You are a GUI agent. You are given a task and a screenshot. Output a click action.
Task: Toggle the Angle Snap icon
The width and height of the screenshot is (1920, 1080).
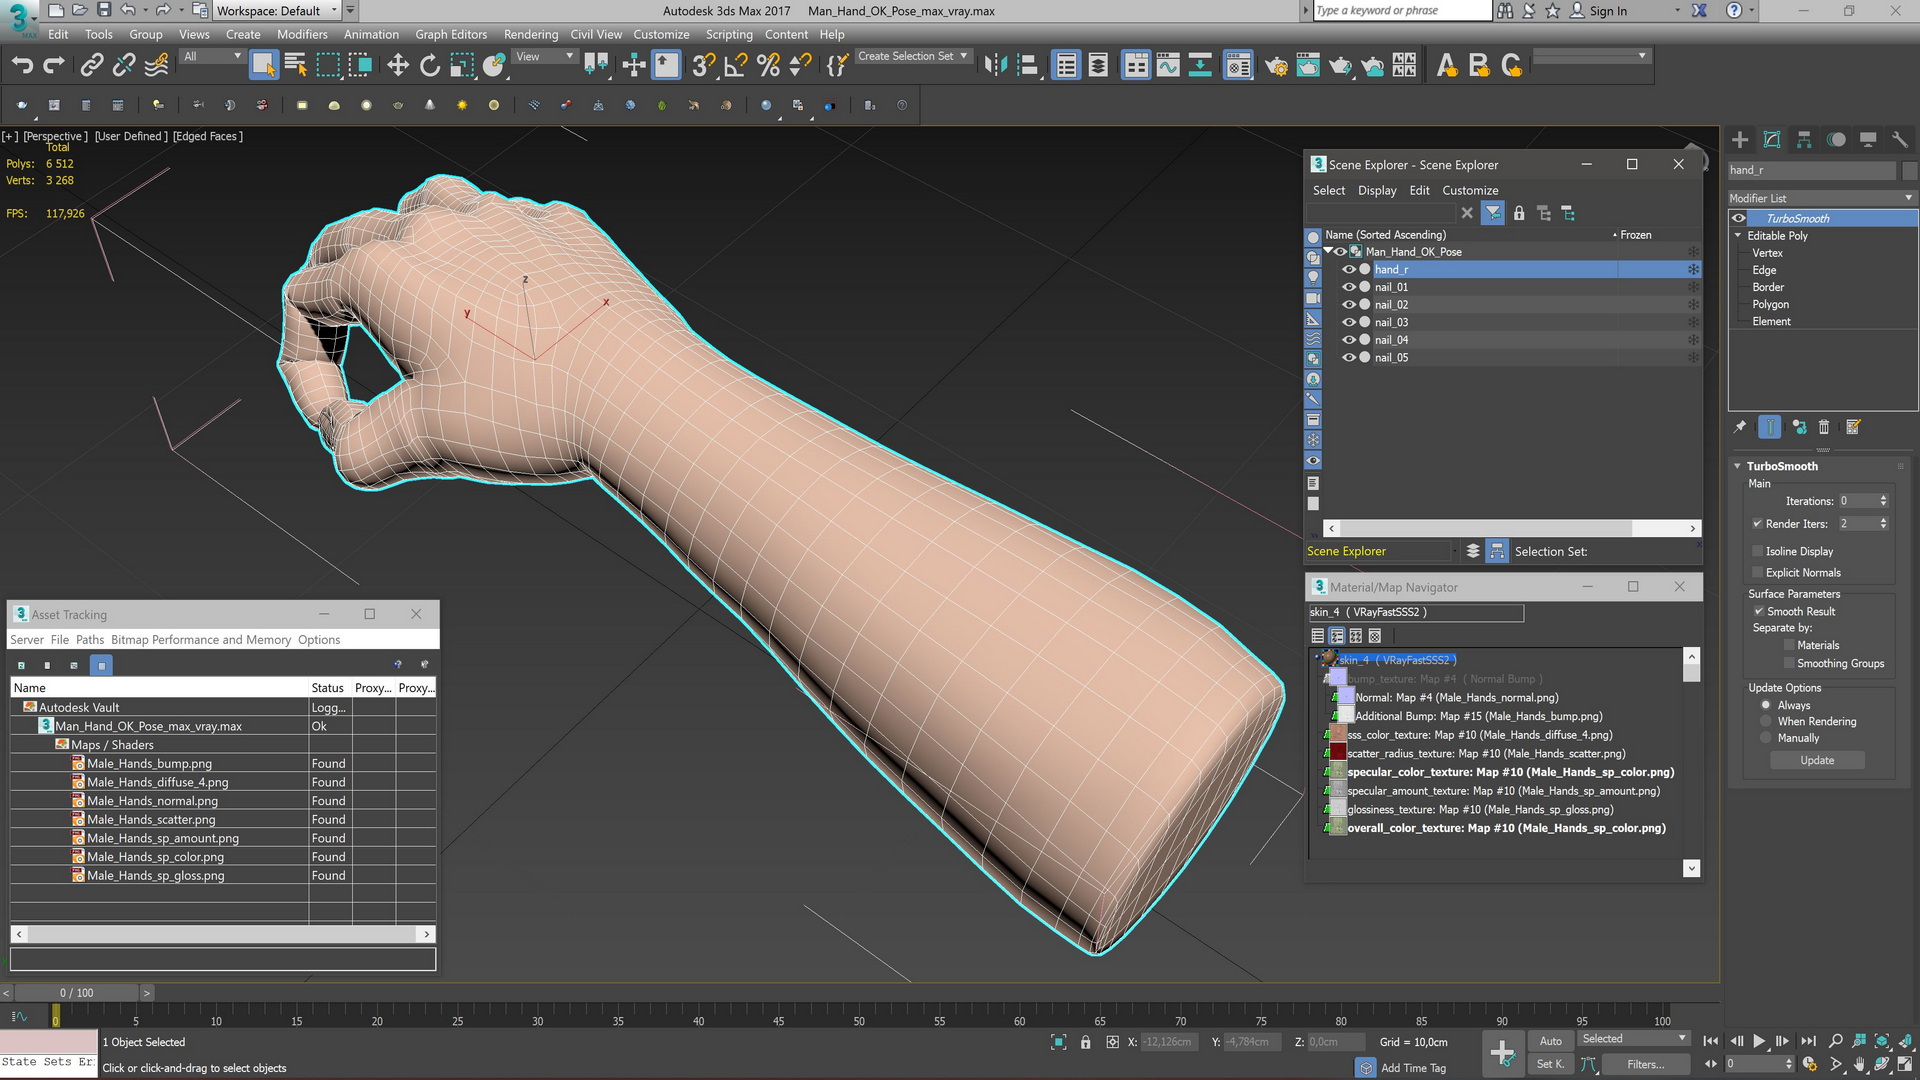(x=736, y=66)
